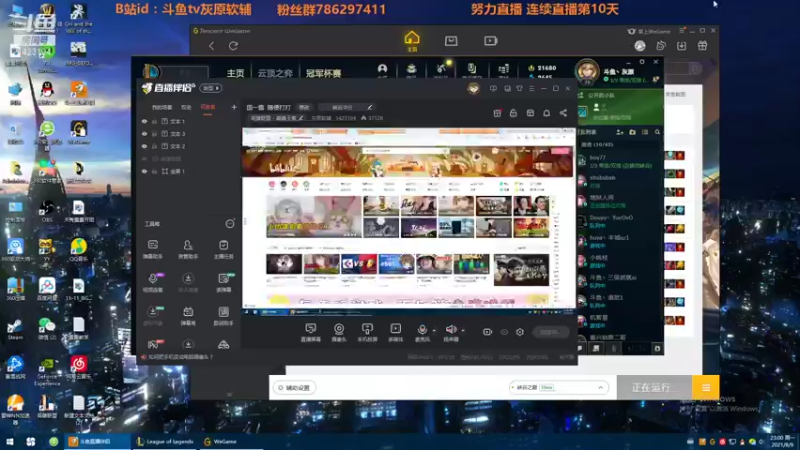Open the 弹幕助手 tool in the toolbox
This screenshot has height=450, width=800.
point(153,249)
